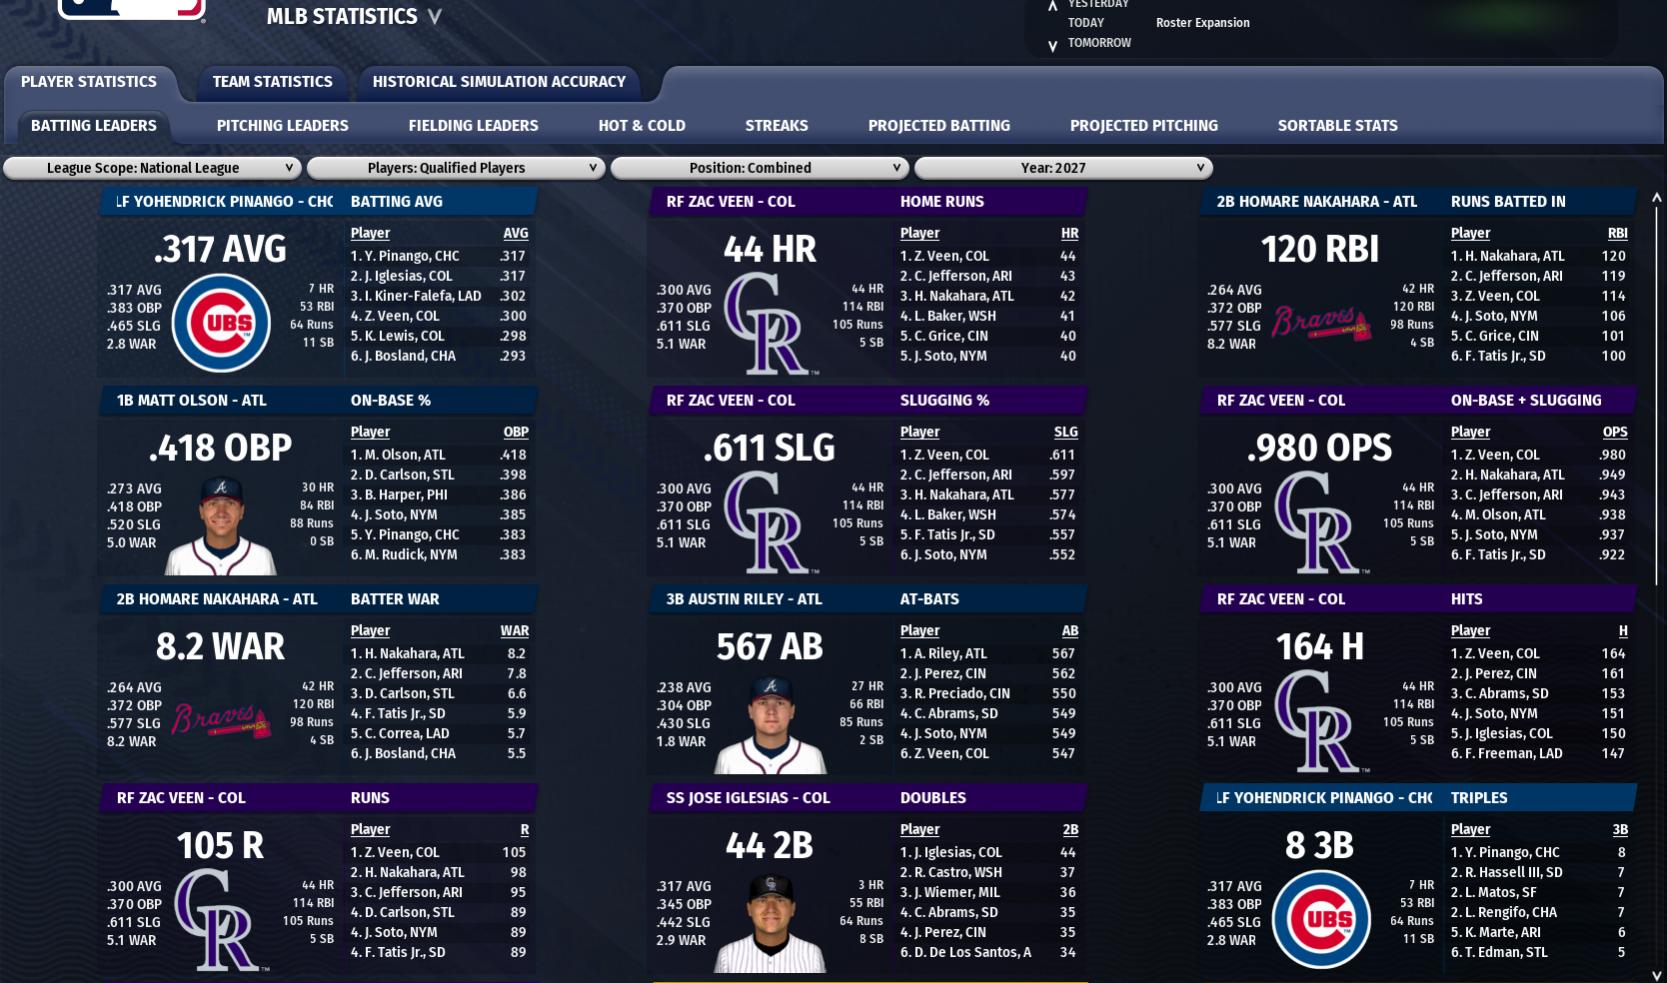
Task: Open the Historical Simulation Accuracy tab
Action: pyautogui.click(x=499, y=82)
